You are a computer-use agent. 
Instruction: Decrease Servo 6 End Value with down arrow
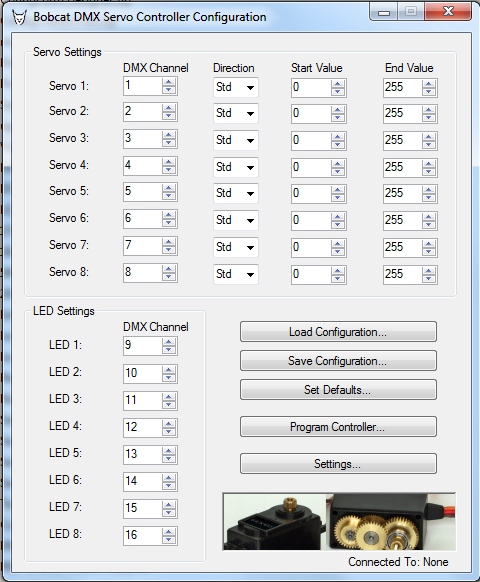coord(429,225)
